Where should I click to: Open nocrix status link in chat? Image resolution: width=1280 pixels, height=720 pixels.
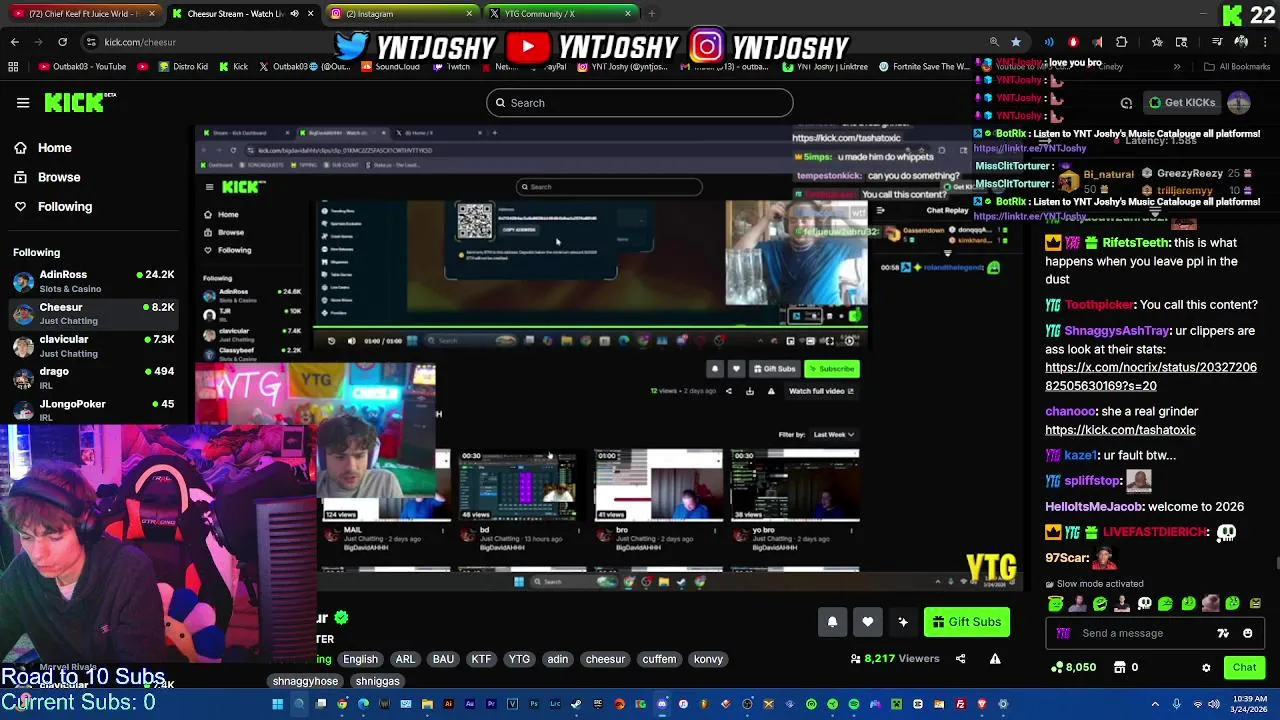1151,377
